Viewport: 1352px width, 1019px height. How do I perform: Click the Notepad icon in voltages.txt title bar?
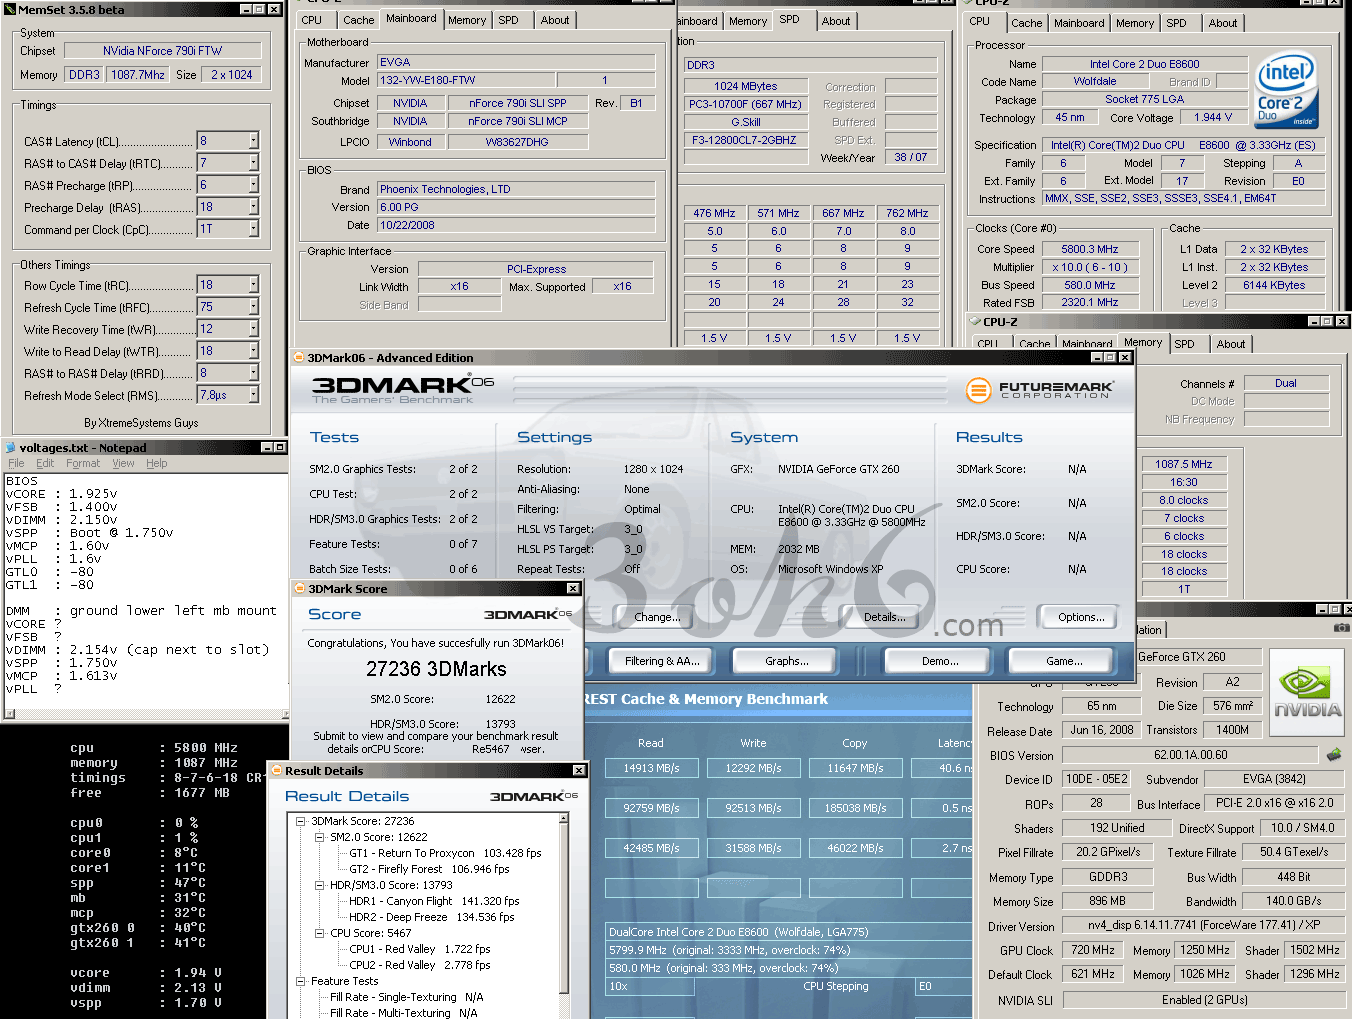(11, 448)
